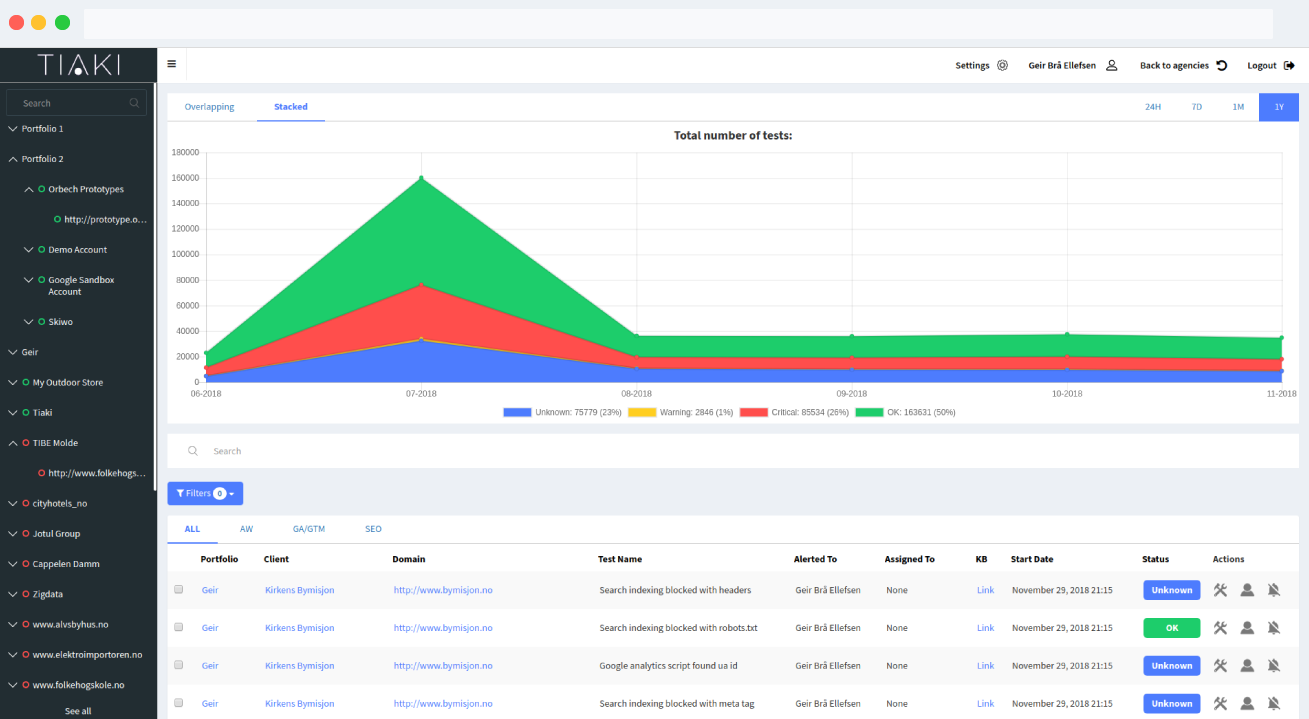The image size is (1309, 719).
Task: Select the 1M time range
Action: [1238, 107]
